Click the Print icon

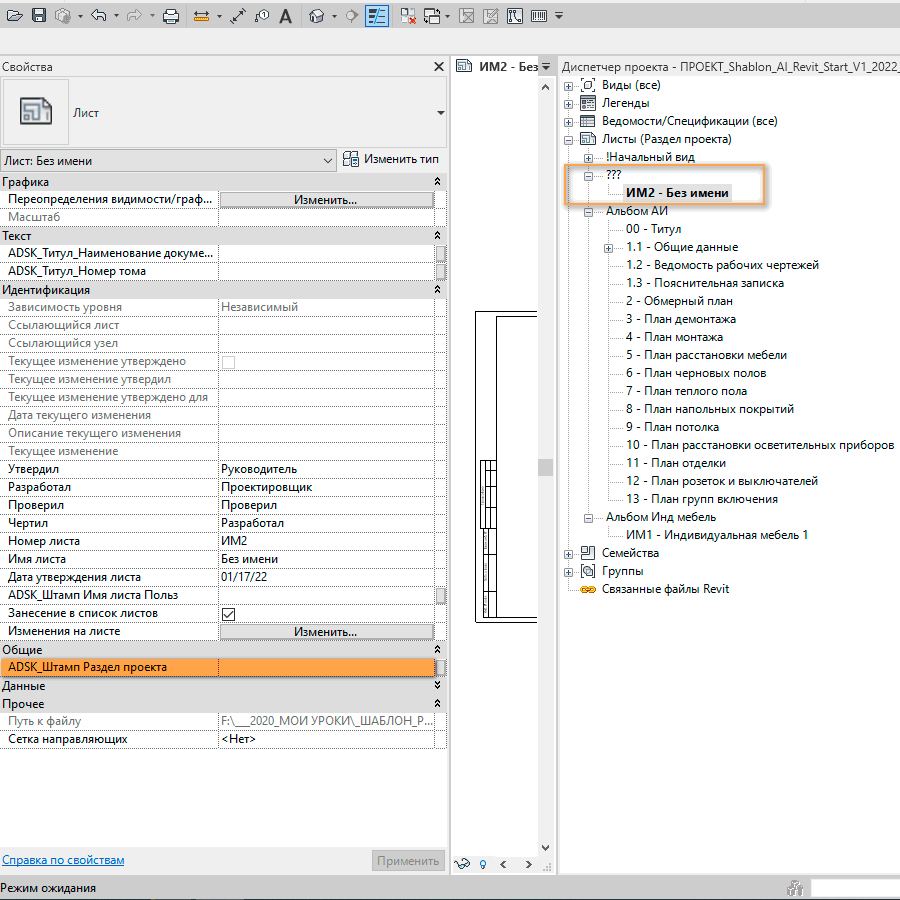pyautogui.click(x=170, y=16)
